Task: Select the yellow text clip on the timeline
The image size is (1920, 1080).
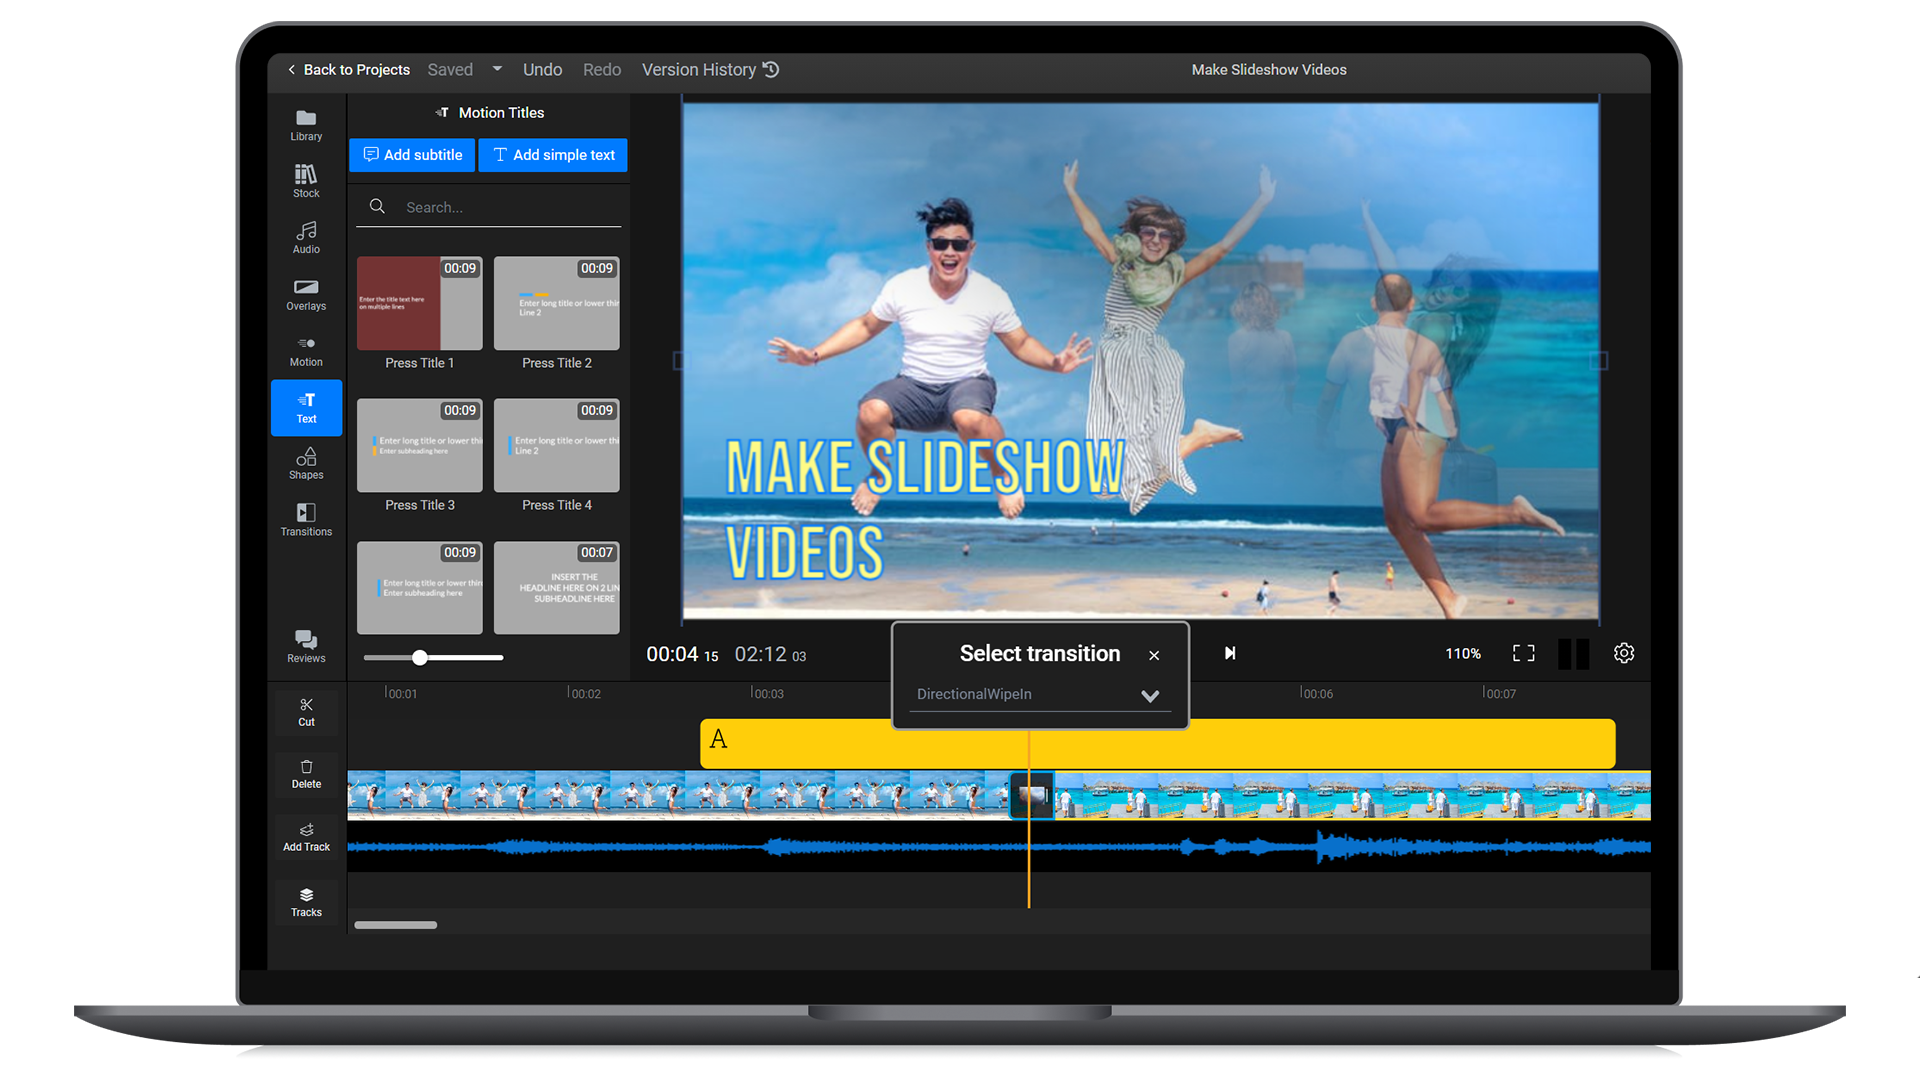Action: [x=1158, y=743]
